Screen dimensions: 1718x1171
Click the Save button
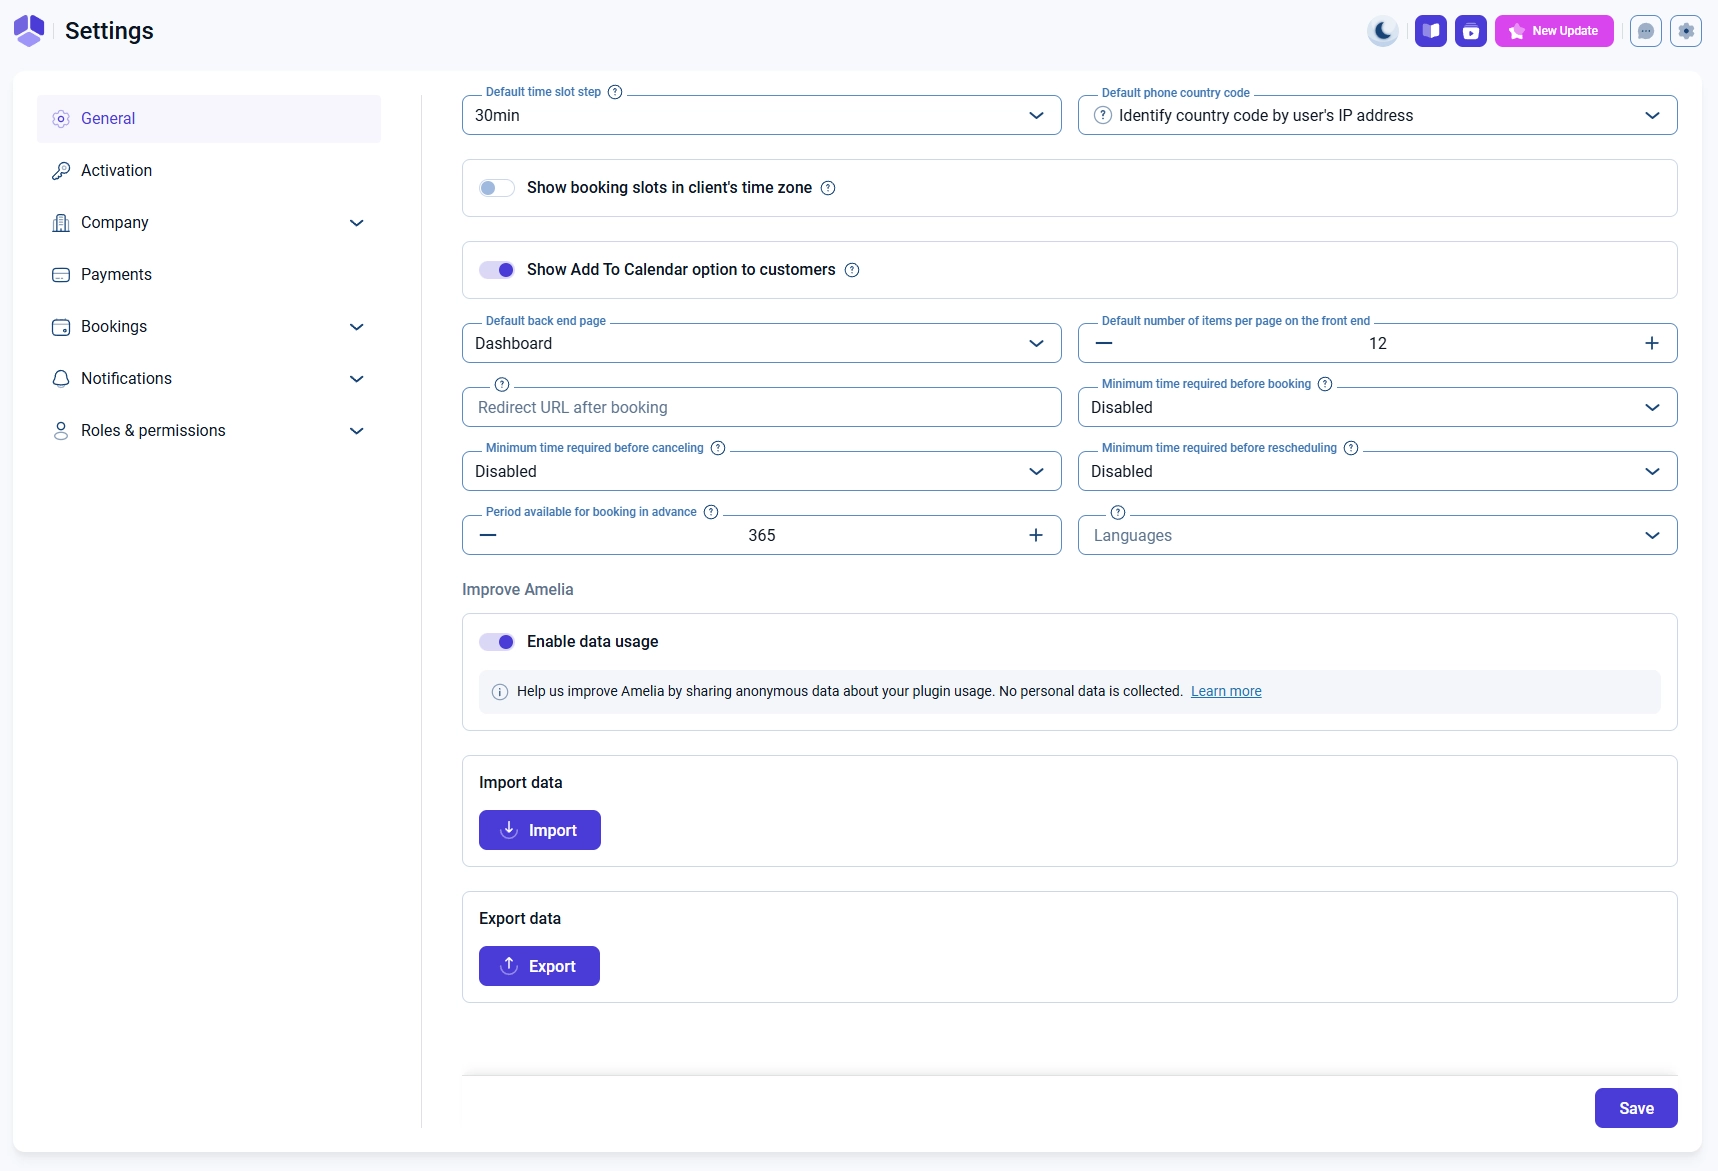[1636, 1108]
